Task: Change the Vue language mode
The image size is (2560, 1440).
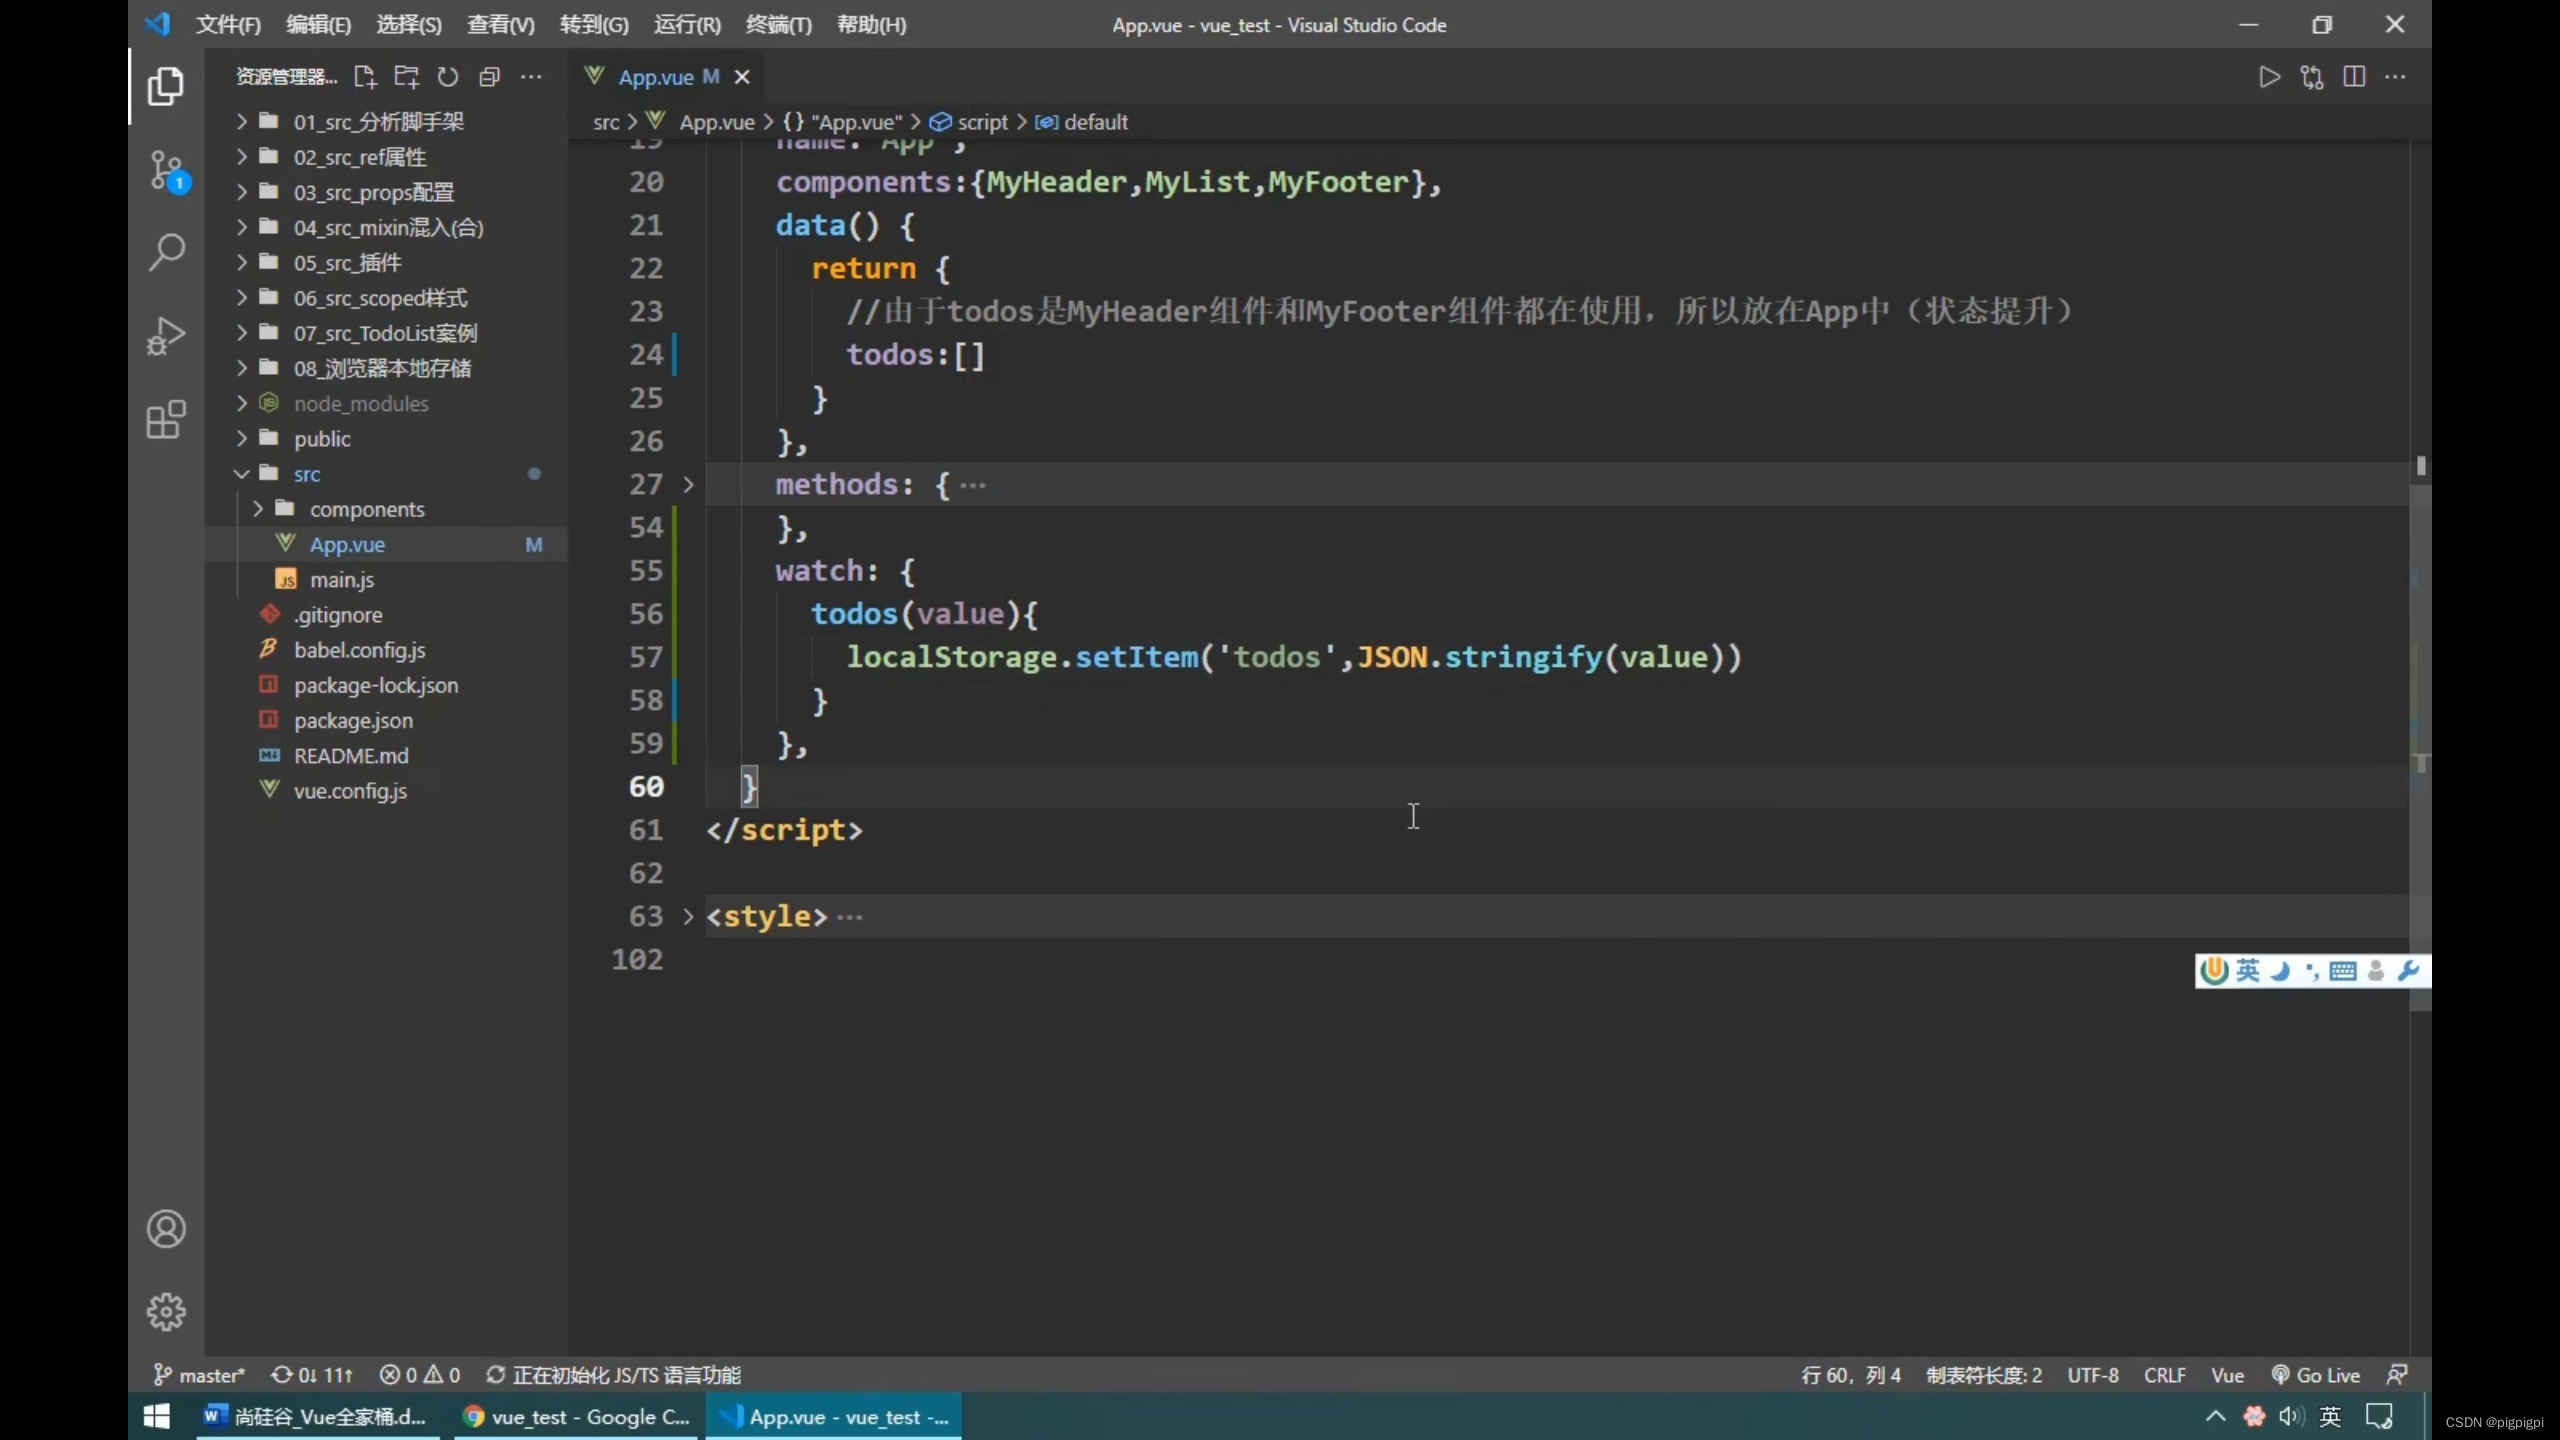Action: tap(2227, 1375)
